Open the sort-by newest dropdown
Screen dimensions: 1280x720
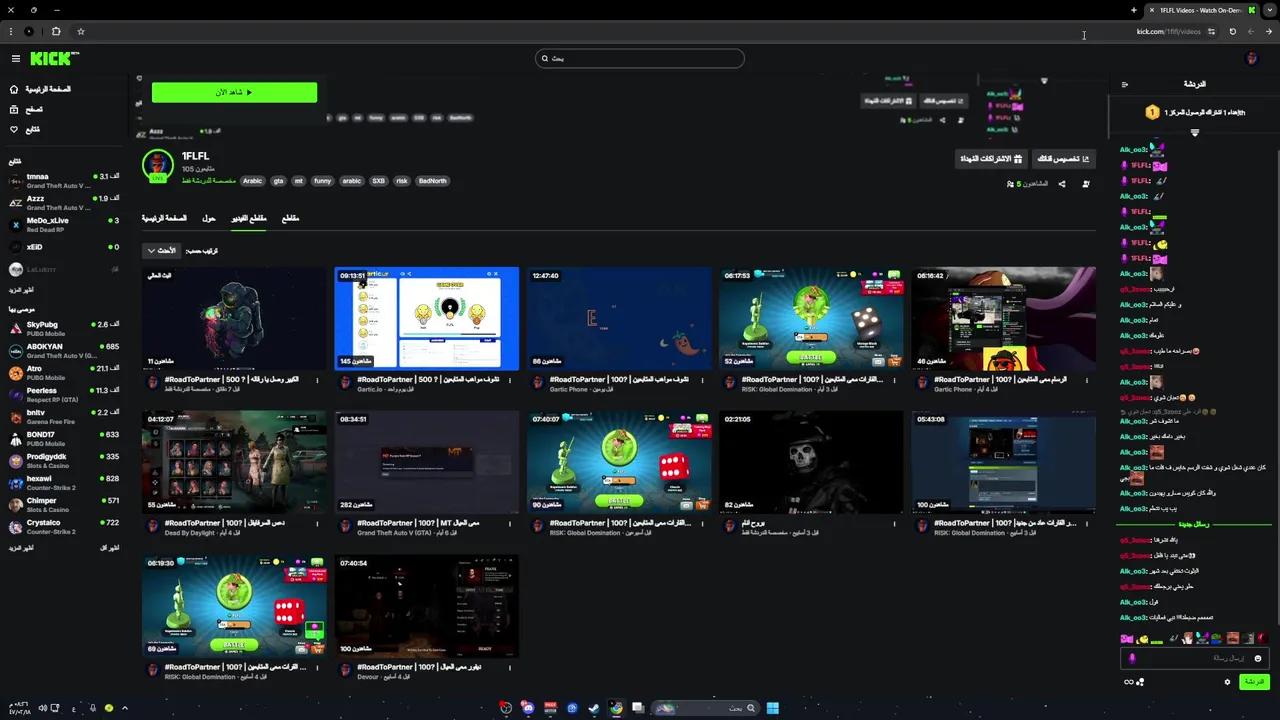pos(162,251)
